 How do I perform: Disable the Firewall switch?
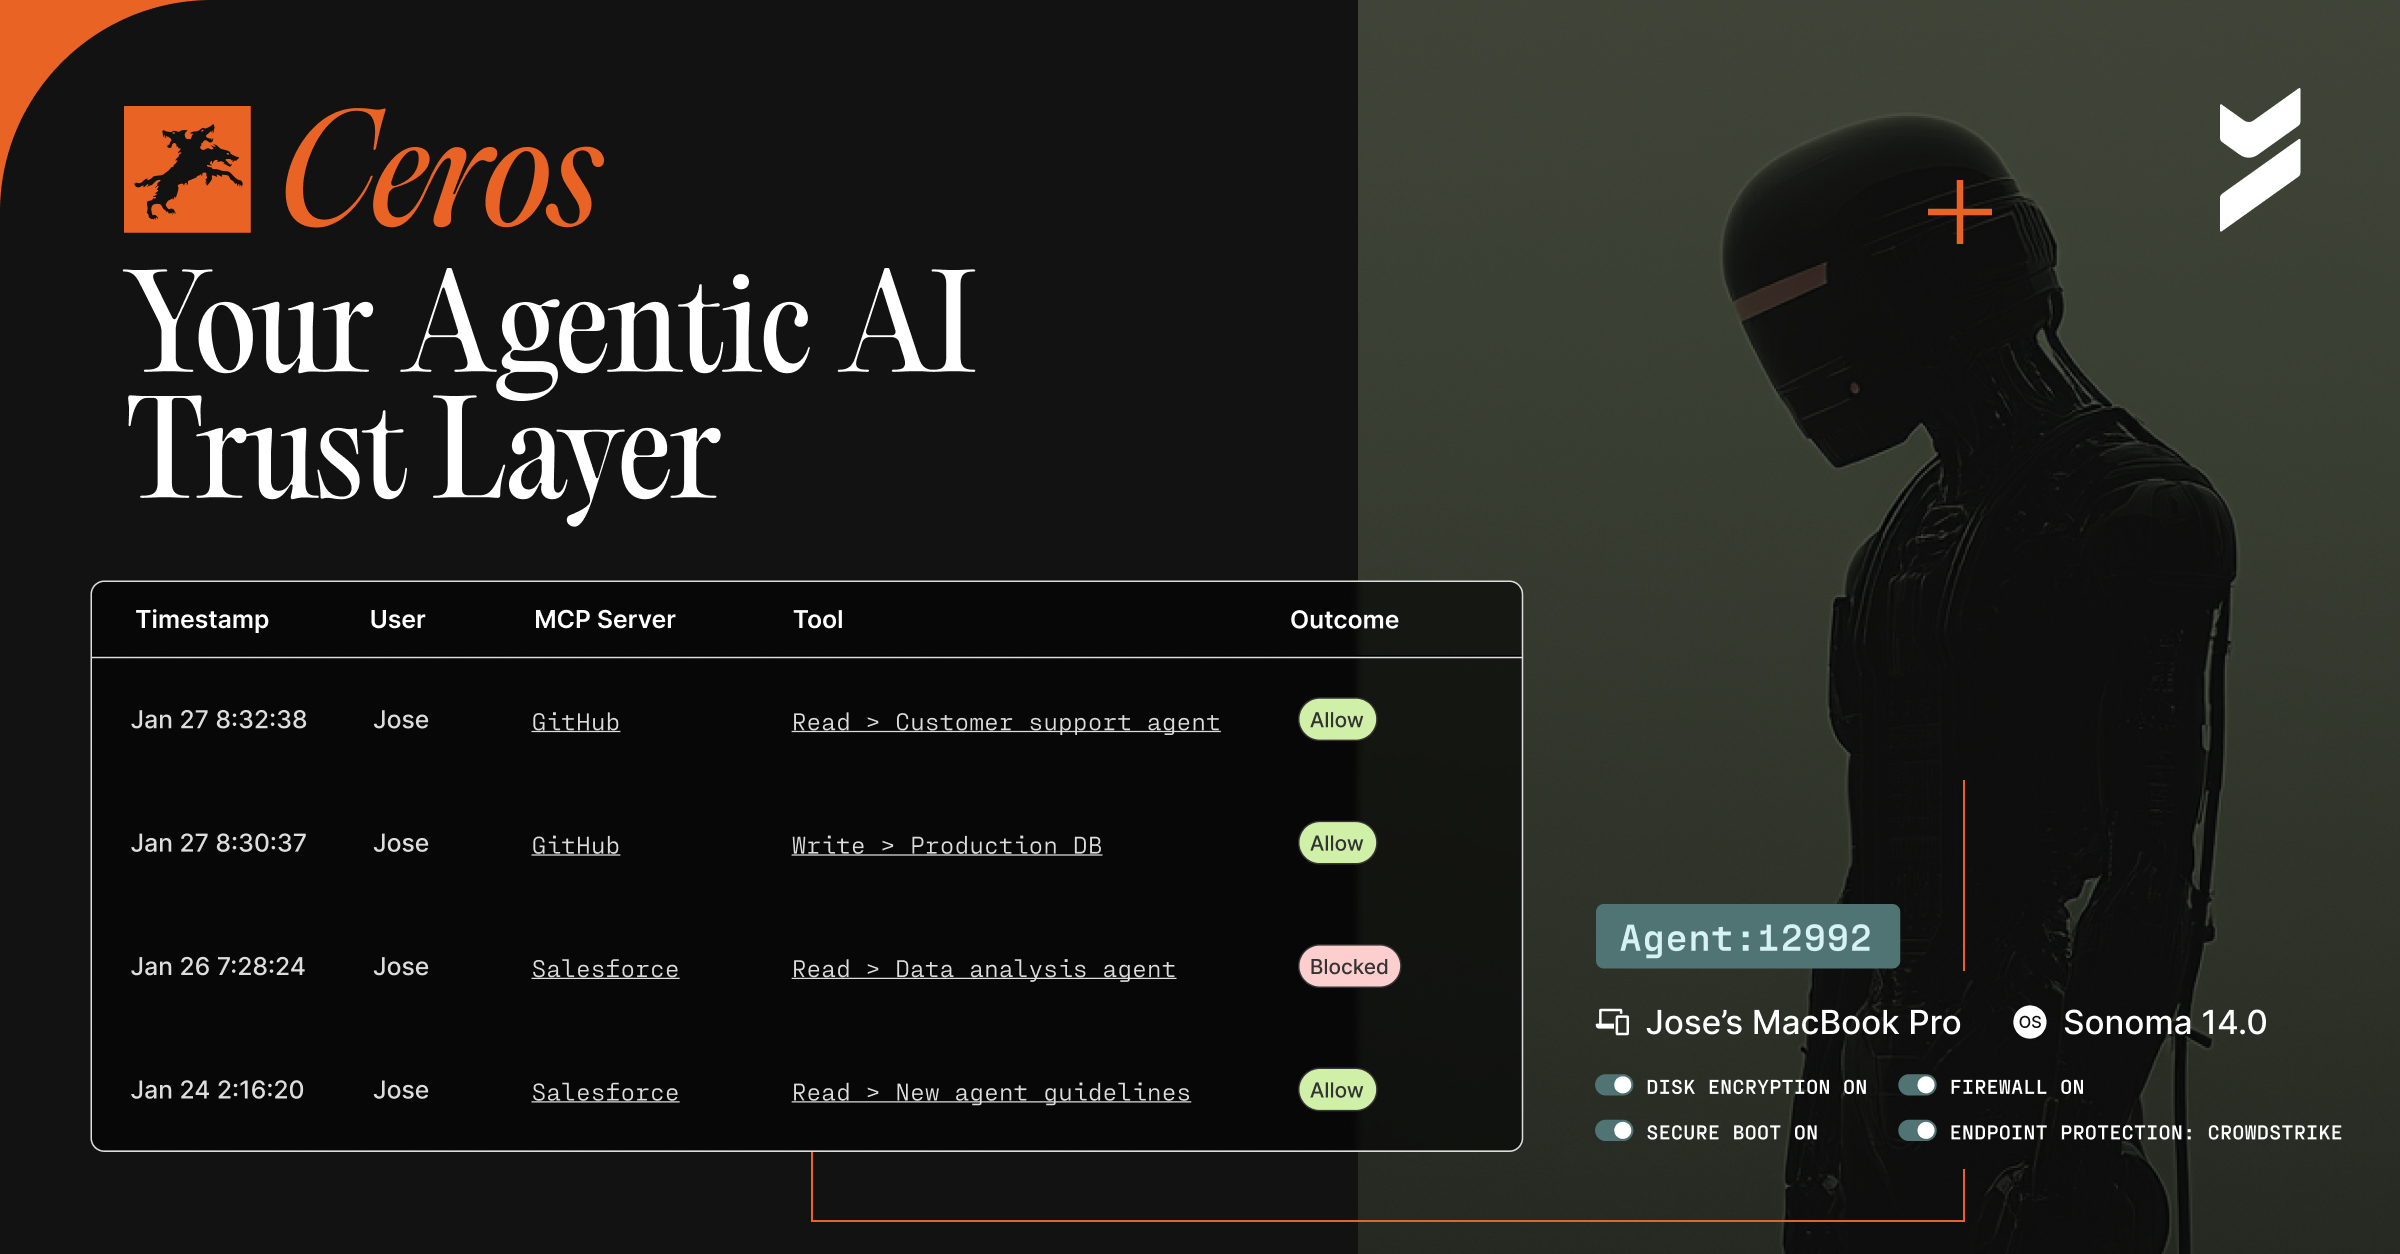click(x=1920, y=1084)
